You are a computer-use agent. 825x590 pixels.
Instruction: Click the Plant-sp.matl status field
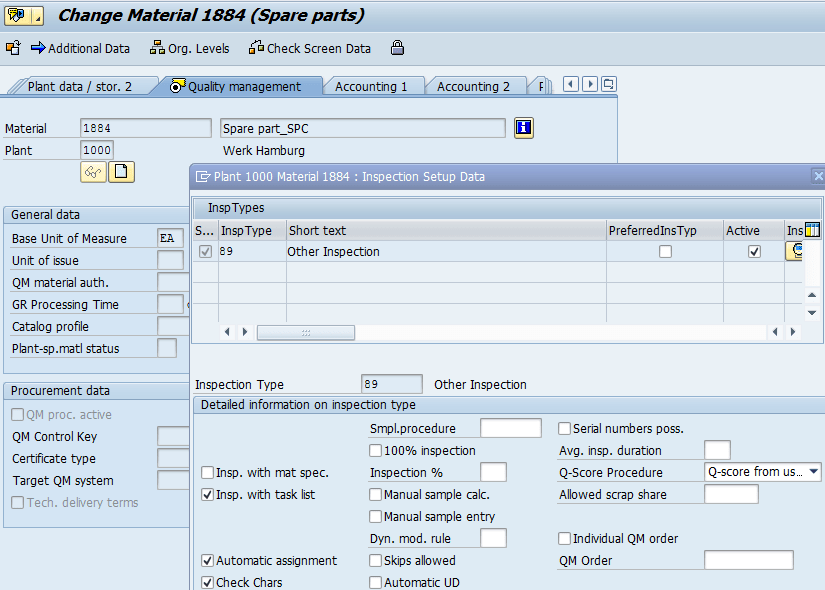pos(167,348)
